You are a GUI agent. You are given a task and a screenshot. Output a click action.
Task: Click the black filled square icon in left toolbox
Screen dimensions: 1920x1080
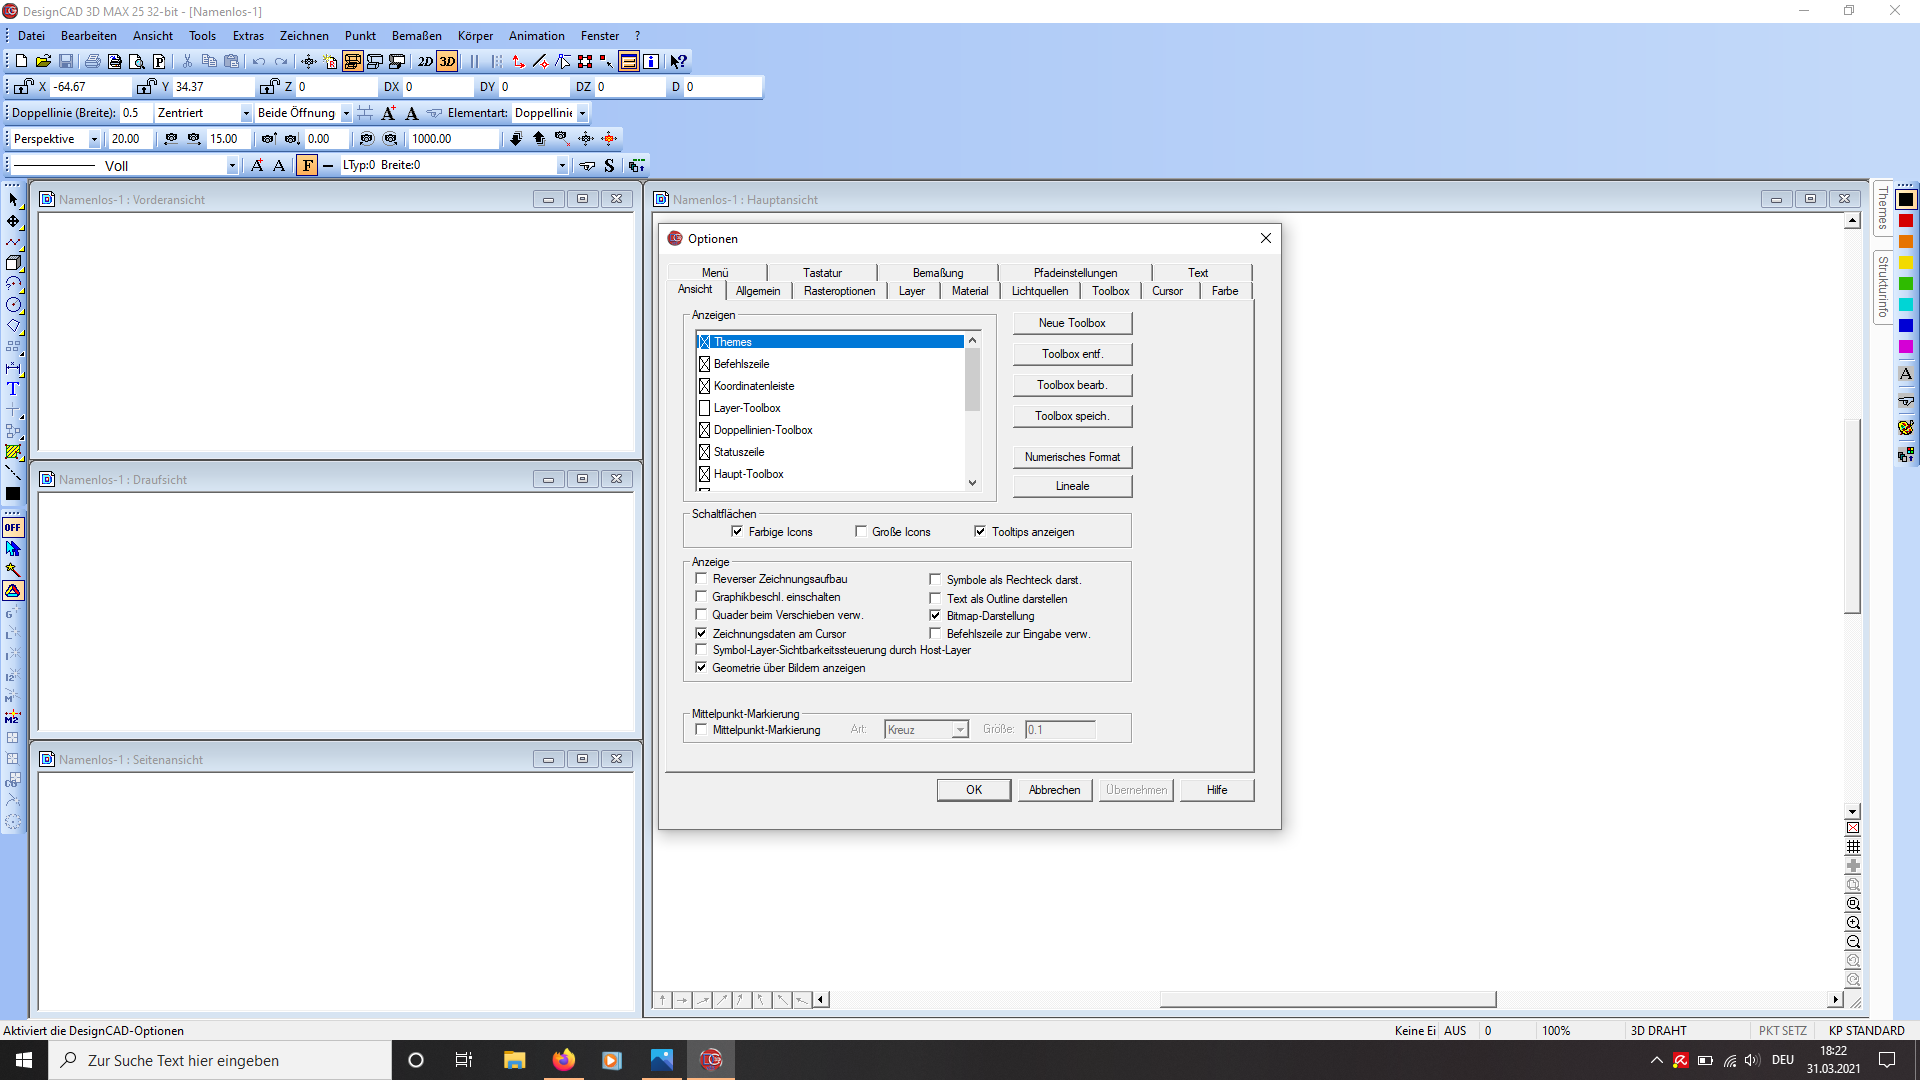click(x=13, y=494)
